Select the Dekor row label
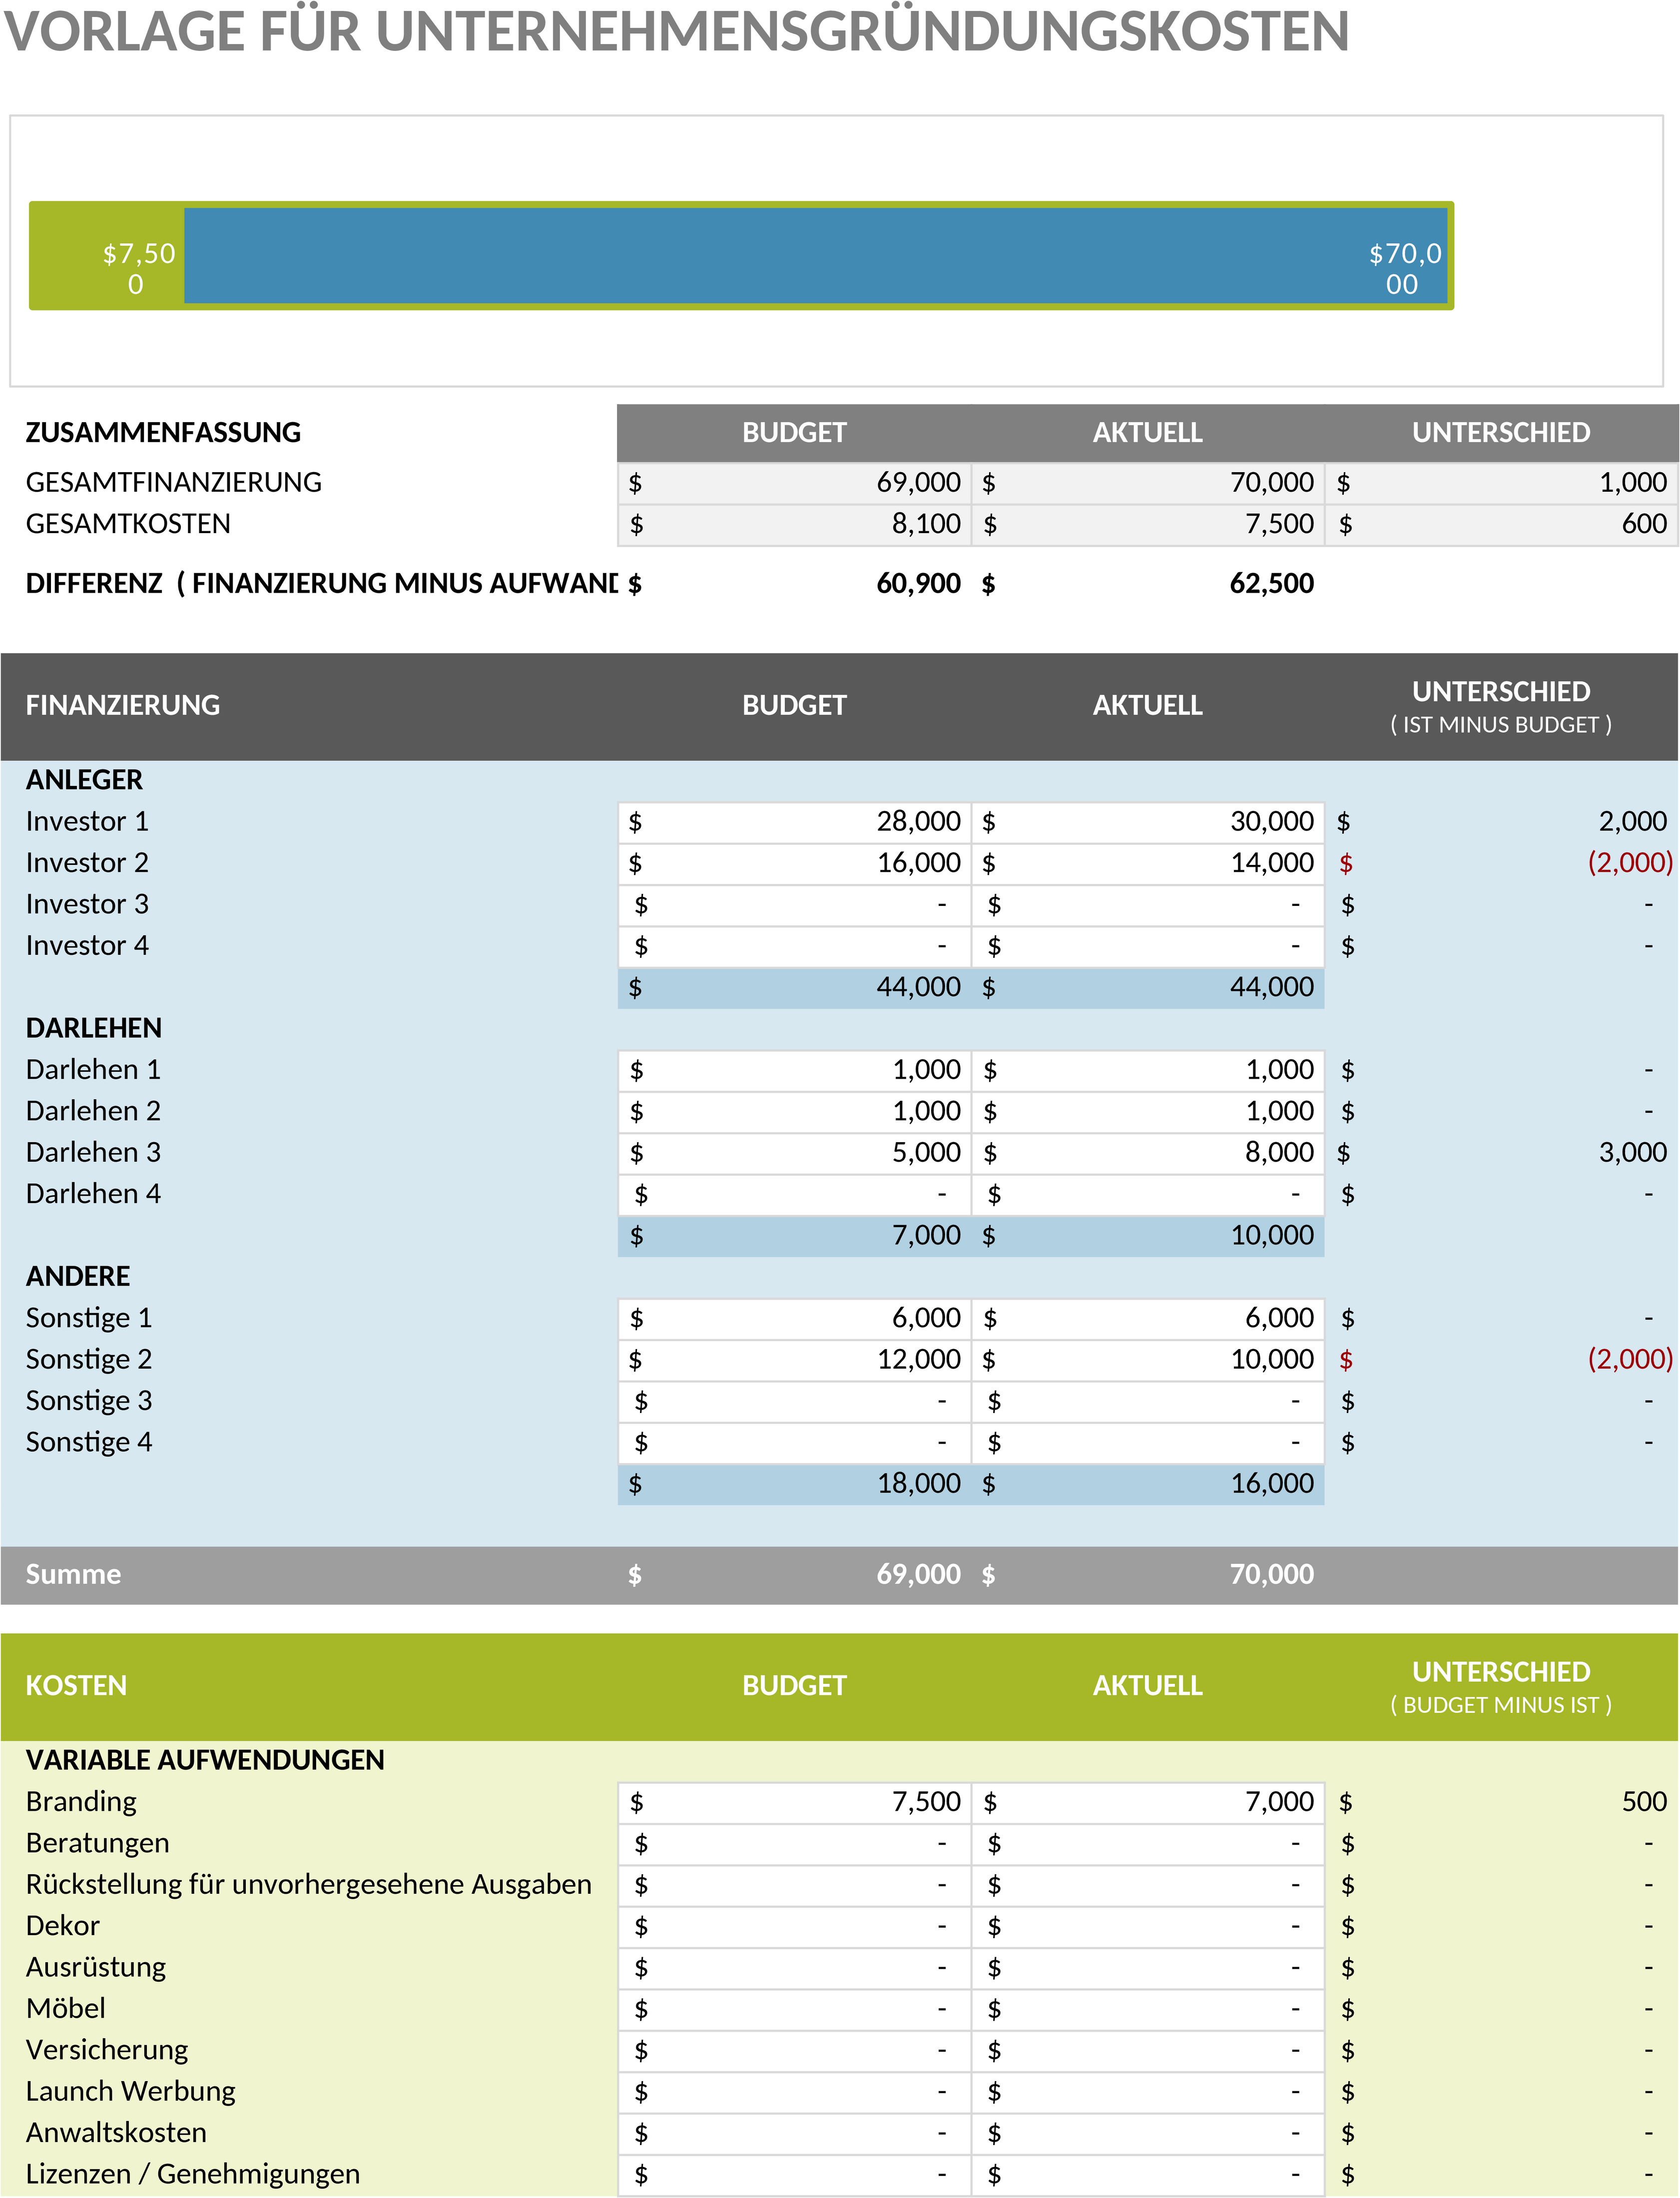1680x2198 pixels. [x=62, y=1926]
